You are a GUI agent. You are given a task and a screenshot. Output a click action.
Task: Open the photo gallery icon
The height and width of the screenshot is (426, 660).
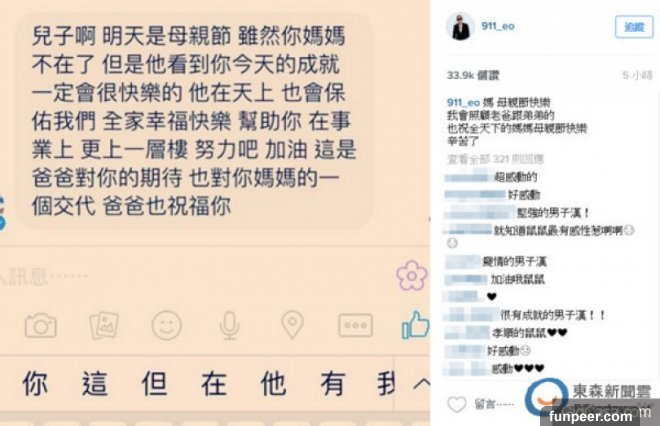click(104, 325)
